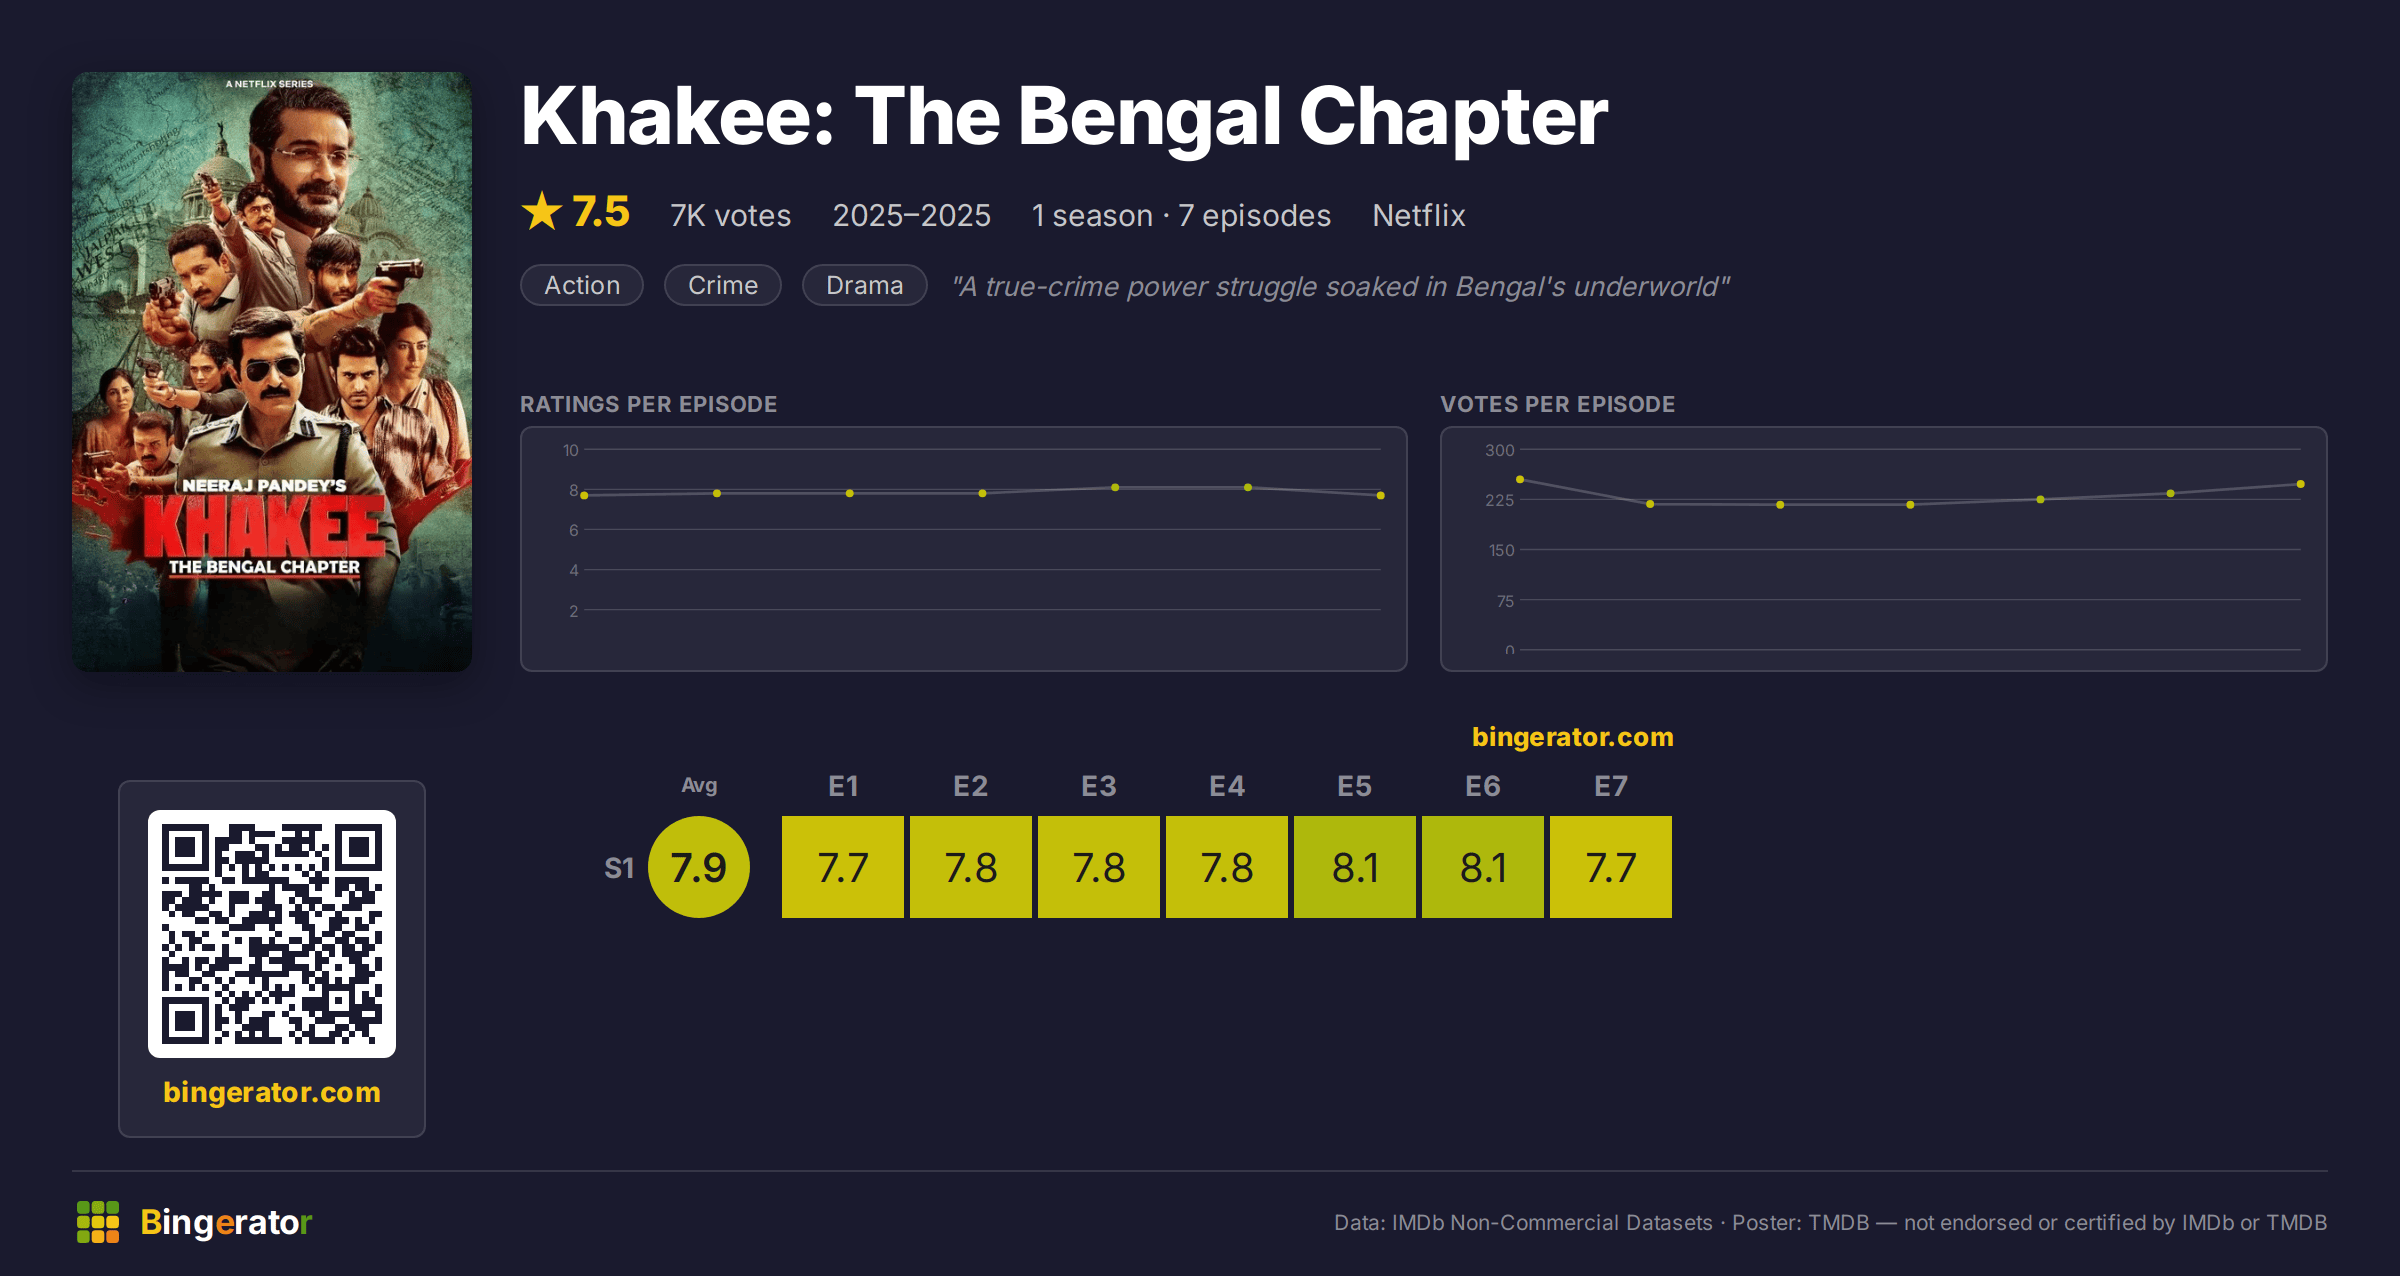Select the E7 rating tile

[x=1611, y=867]
